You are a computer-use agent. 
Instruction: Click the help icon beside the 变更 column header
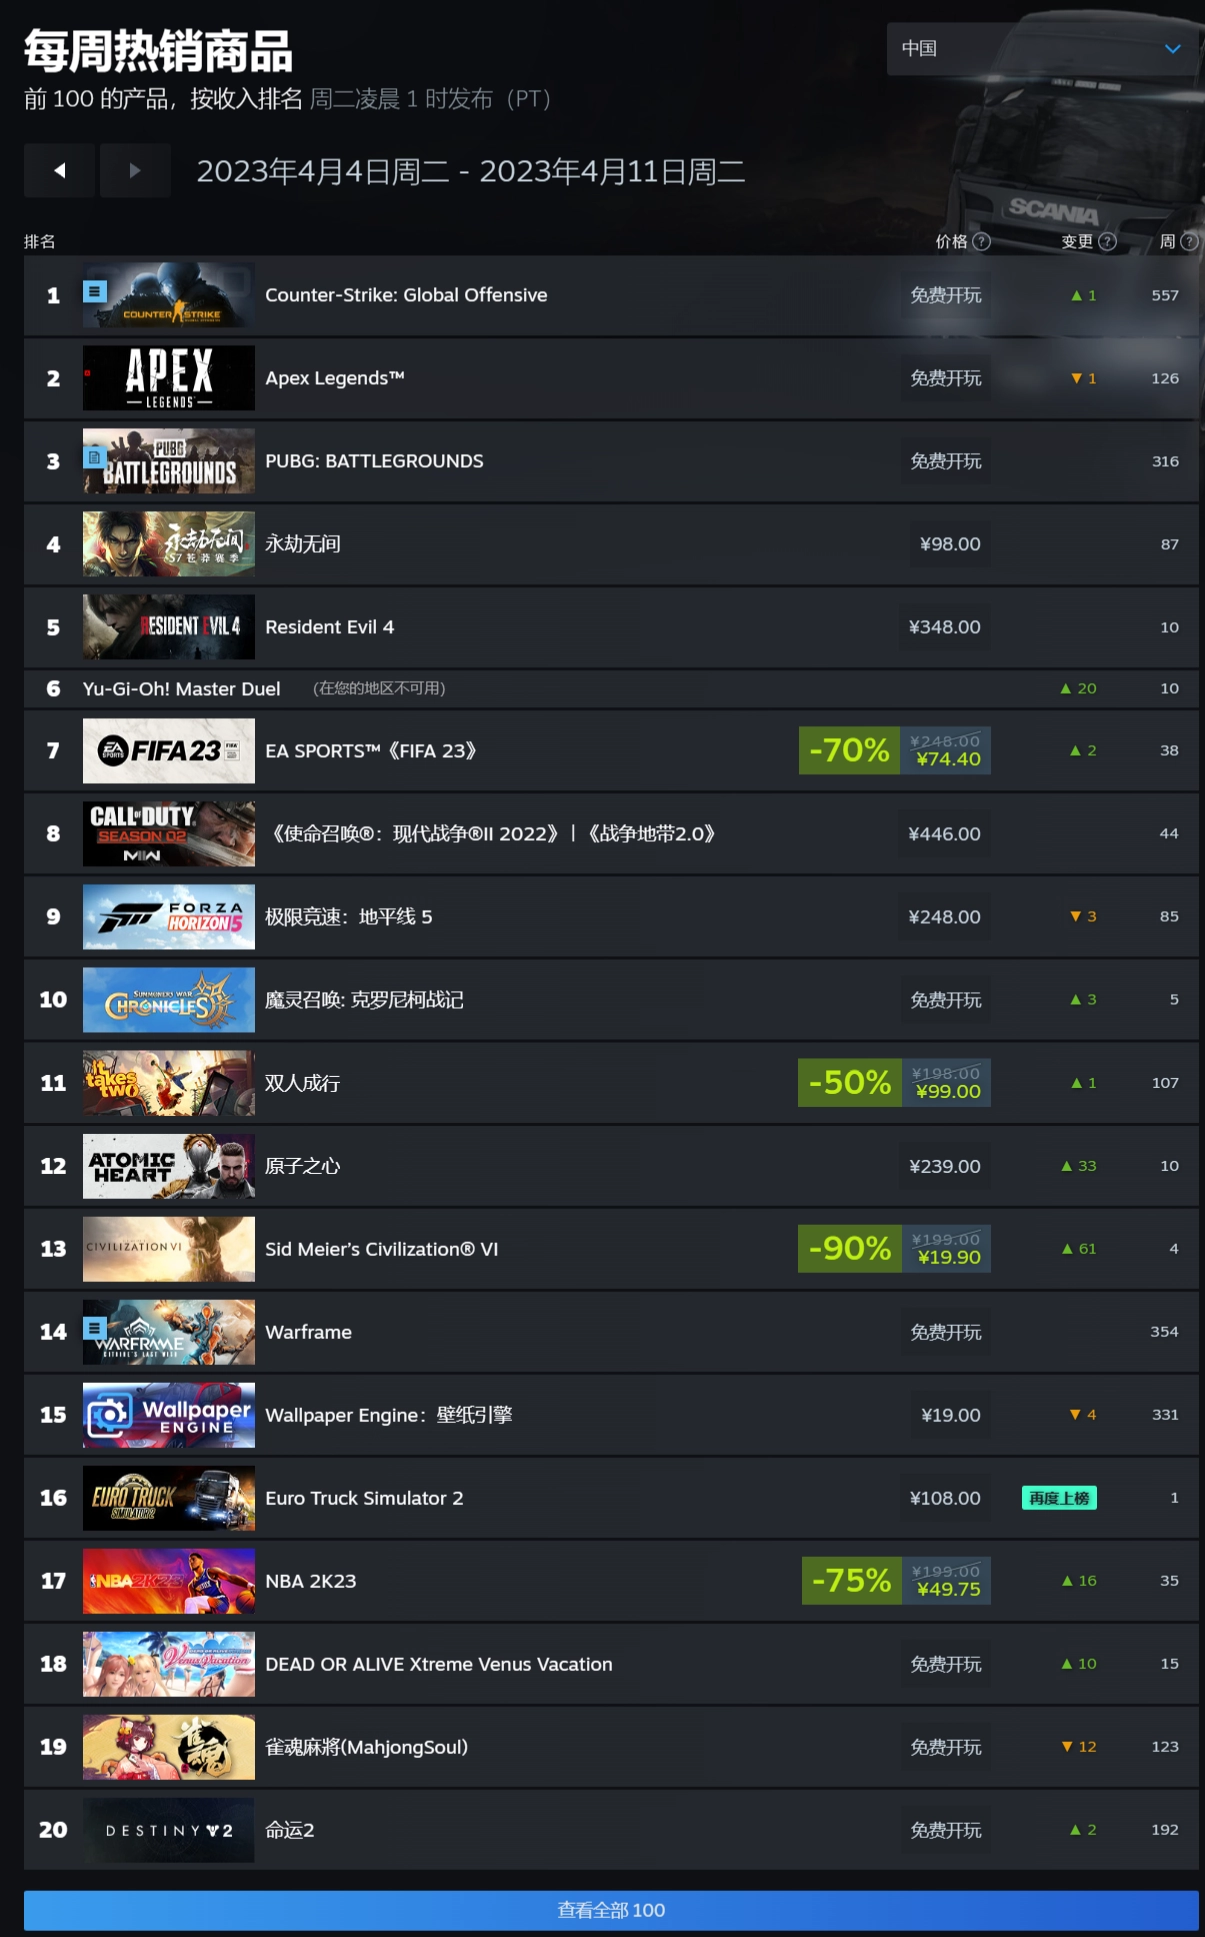[x=1107, y=241]
